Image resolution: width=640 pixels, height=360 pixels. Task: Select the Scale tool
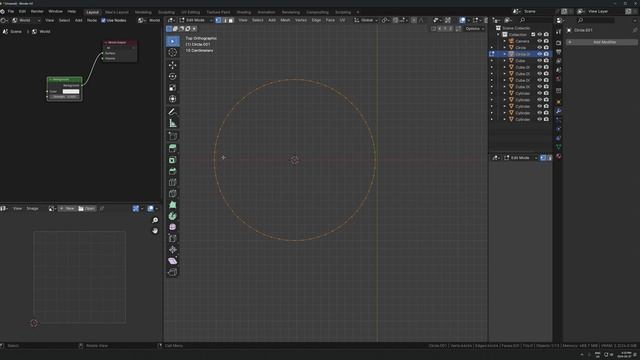173,88
